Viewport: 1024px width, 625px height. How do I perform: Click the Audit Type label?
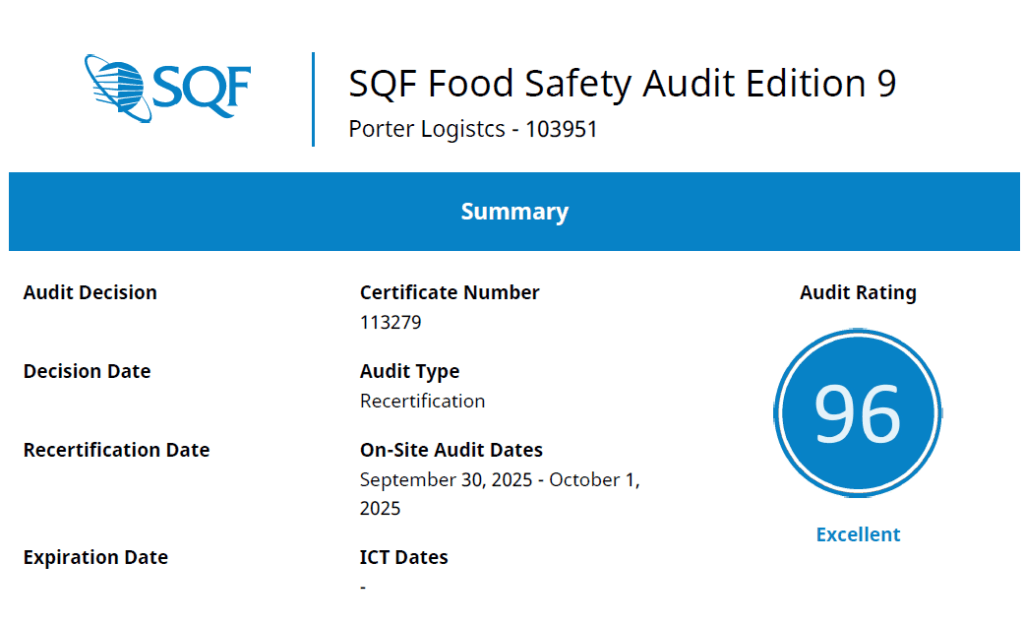[410, 371]
